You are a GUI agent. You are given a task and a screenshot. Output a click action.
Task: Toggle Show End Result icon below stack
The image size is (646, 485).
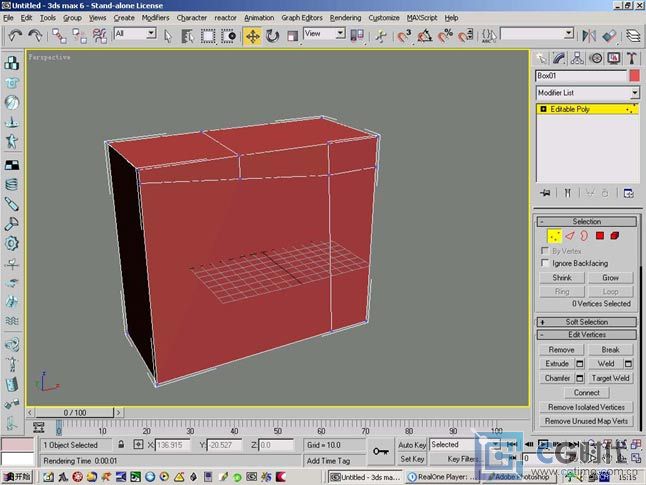568,193
